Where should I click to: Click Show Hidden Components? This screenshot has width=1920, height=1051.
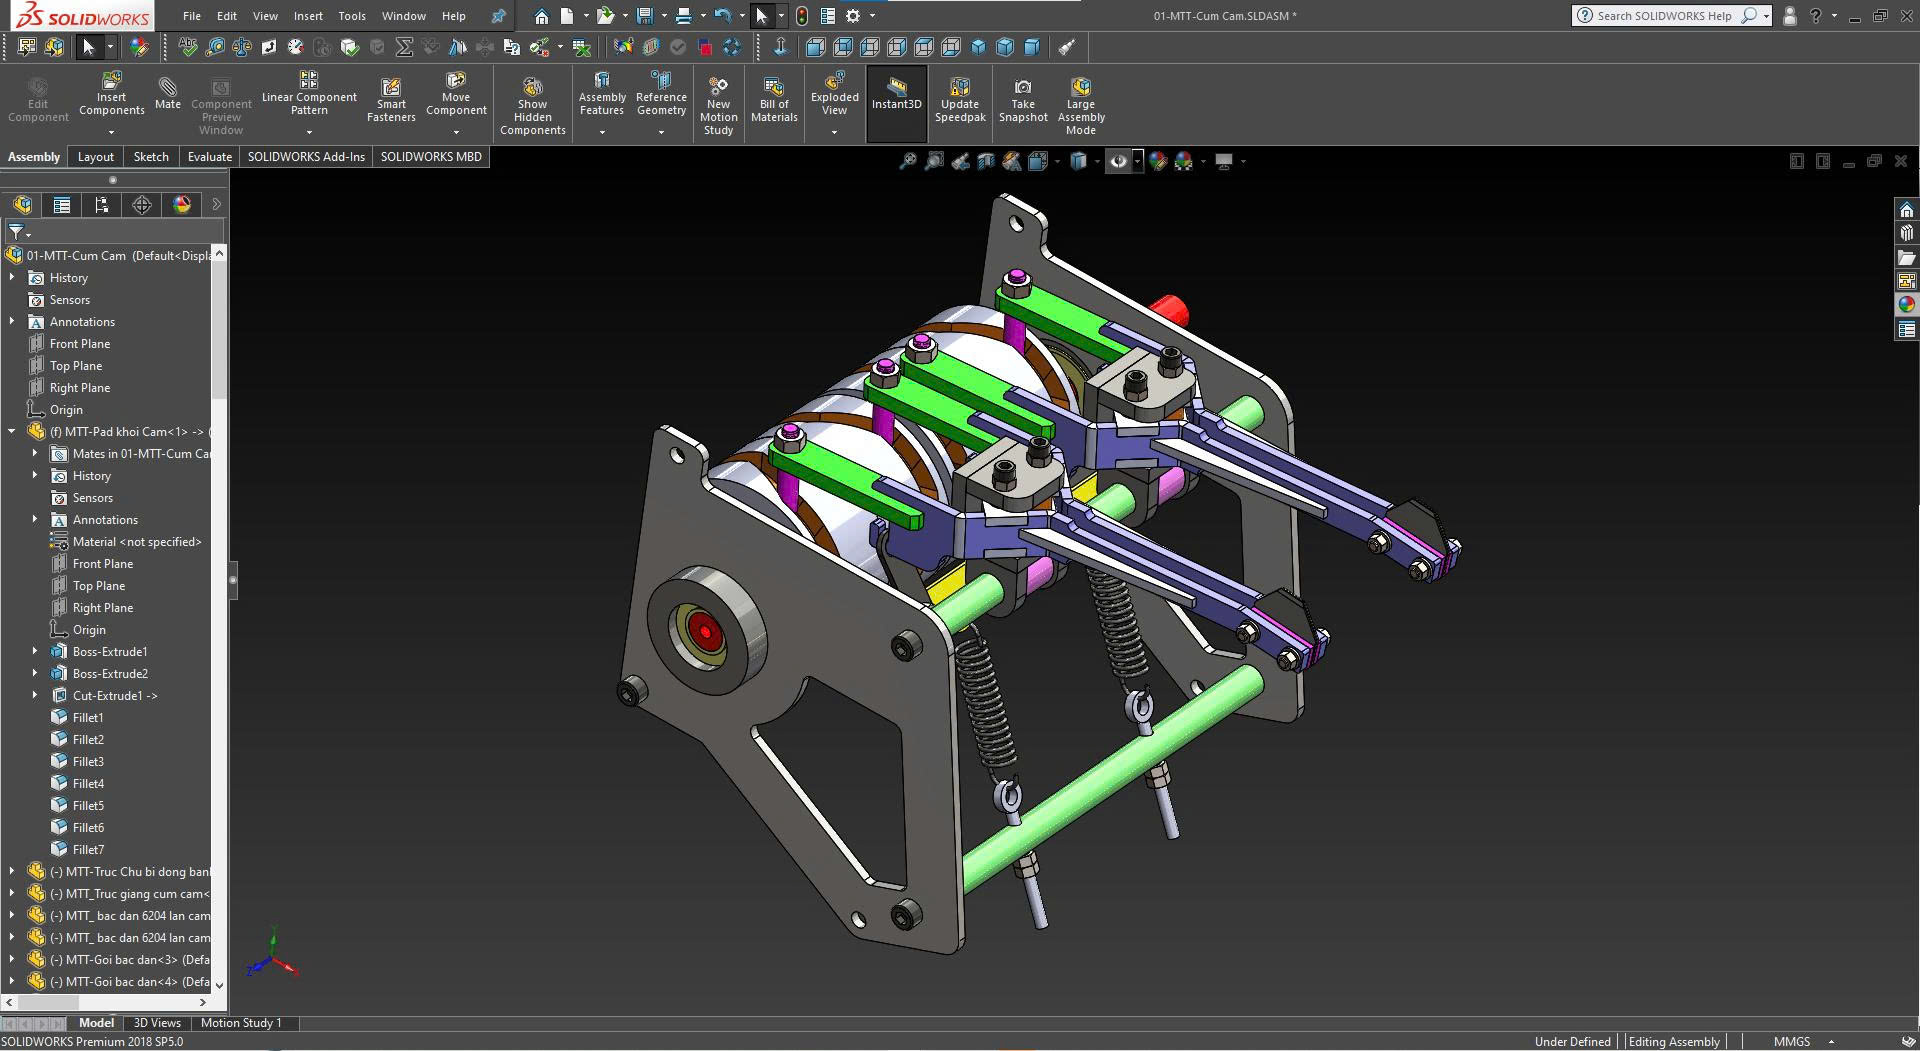533,106
